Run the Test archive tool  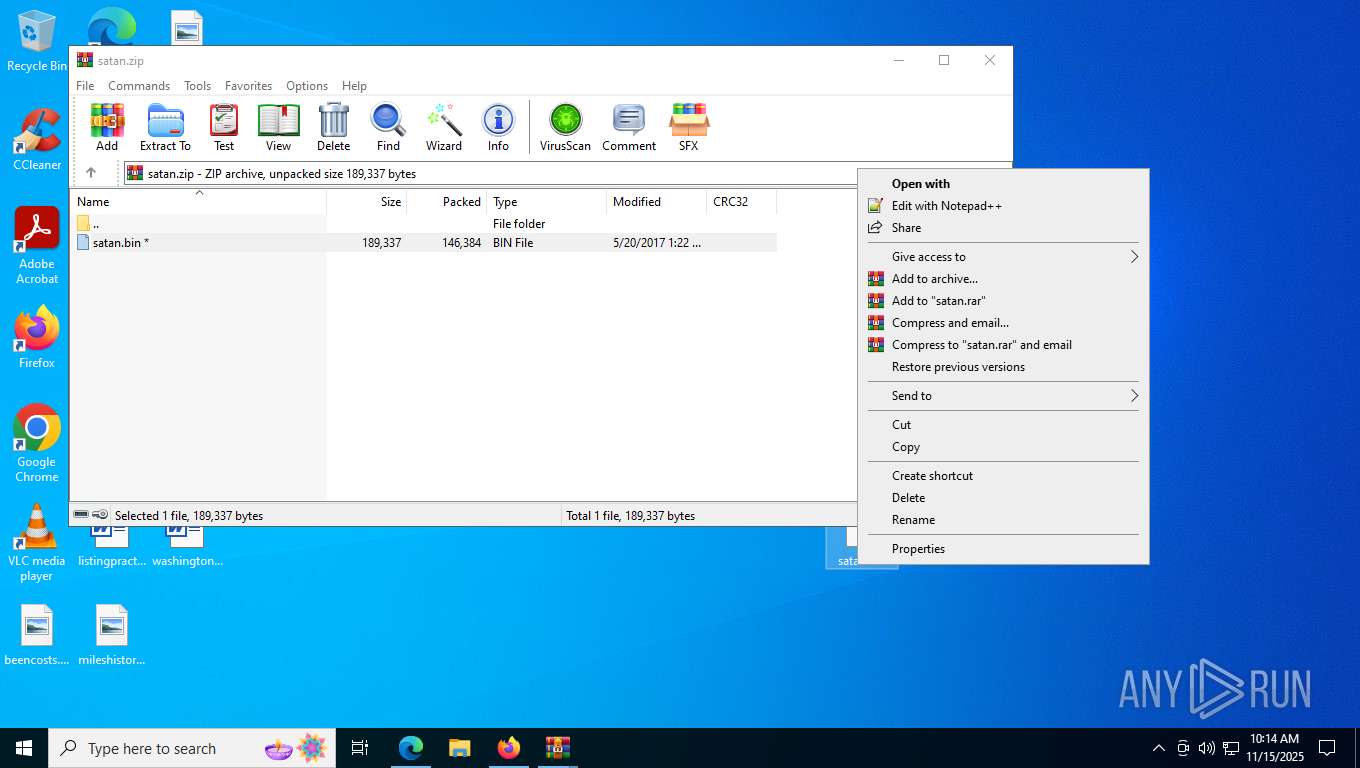click(224, 127)
